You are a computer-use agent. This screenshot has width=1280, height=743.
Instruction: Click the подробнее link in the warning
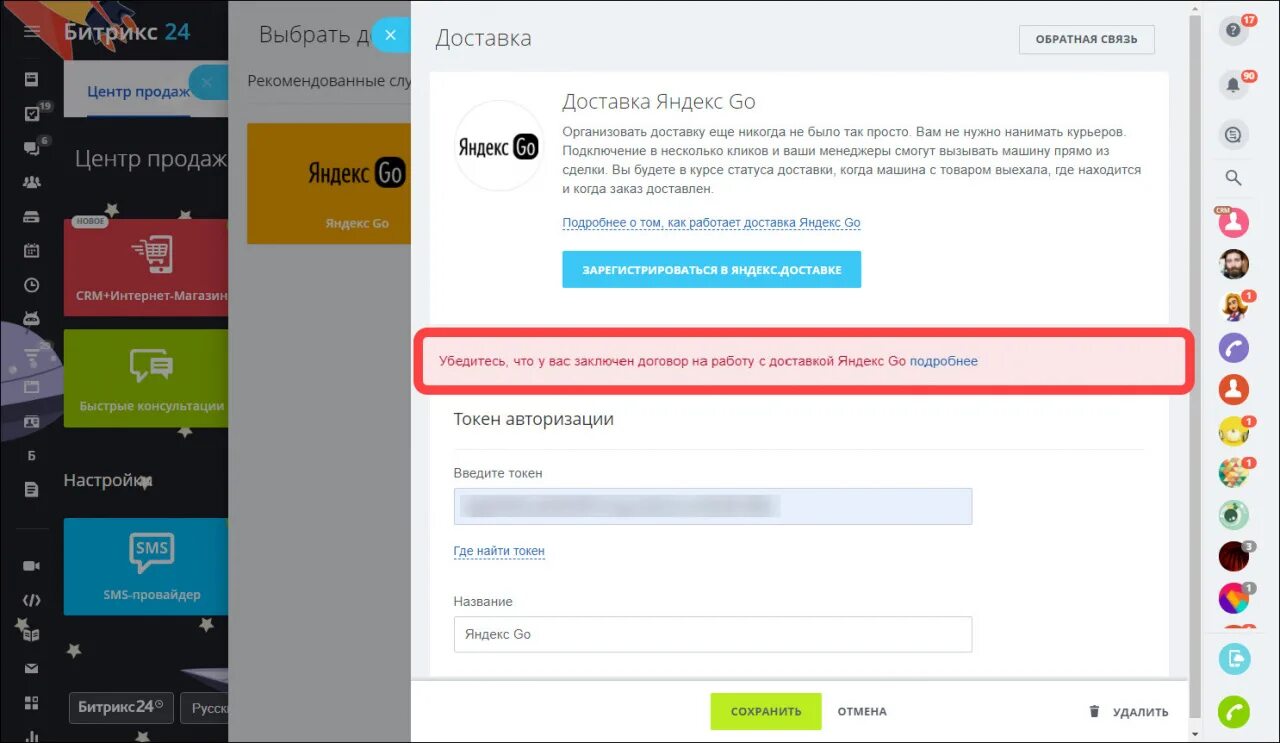point(943,361)
